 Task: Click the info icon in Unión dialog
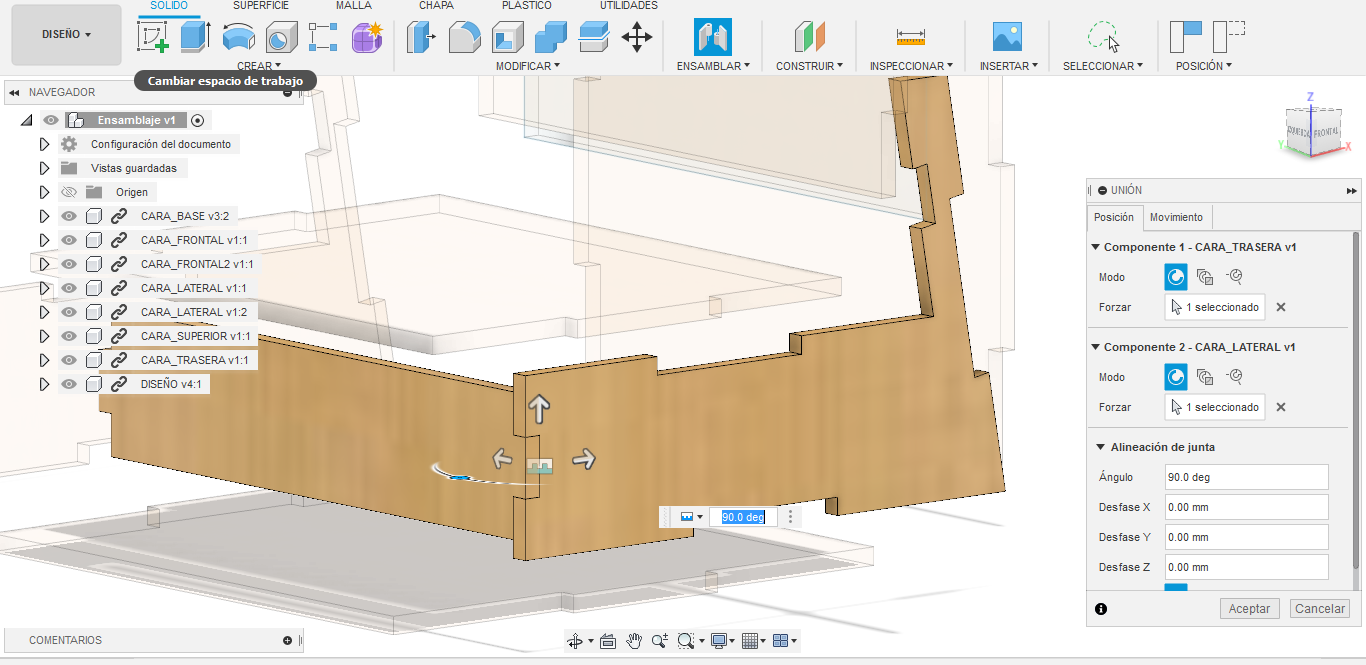click(x=1101, y=609)
